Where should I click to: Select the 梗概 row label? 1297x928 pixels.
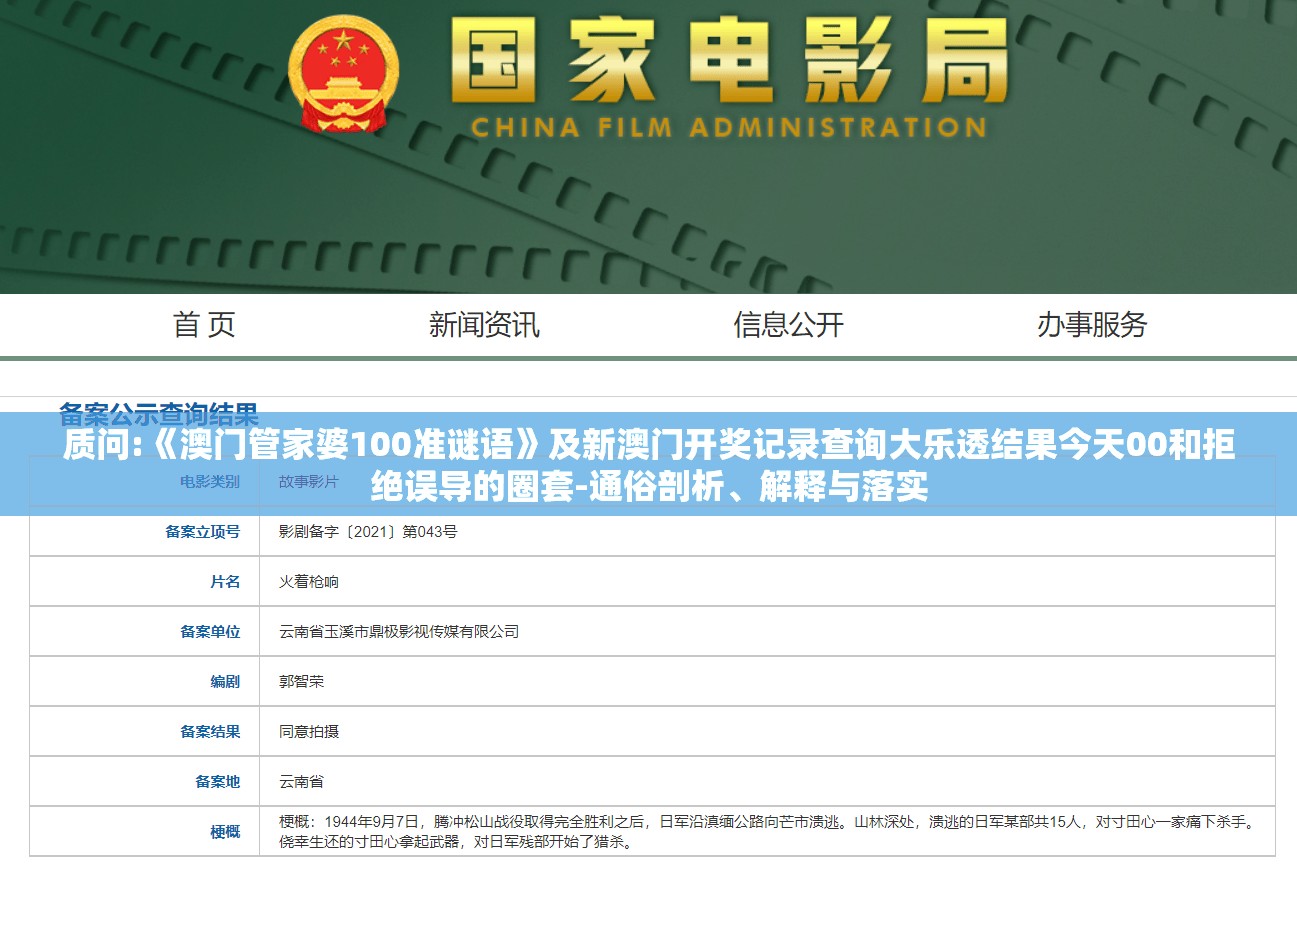pos(225,832)
